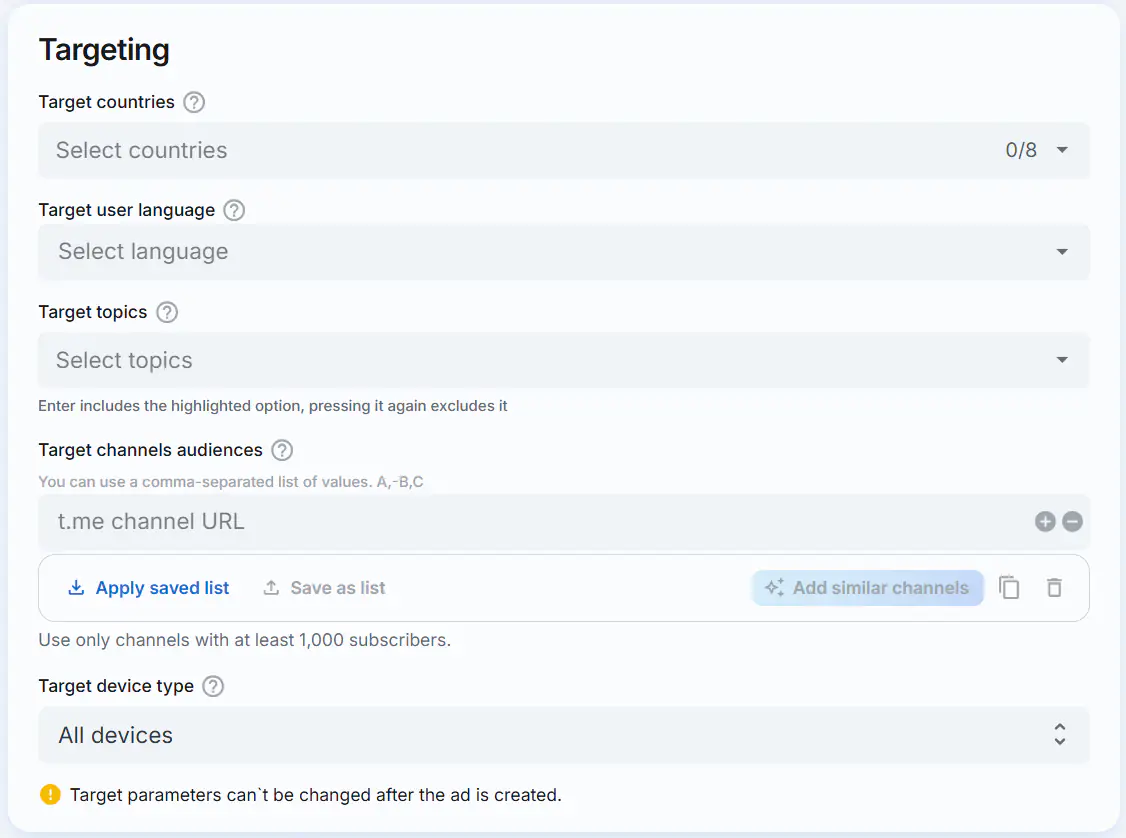The height and width of the screenshot is (838, 1126).
Task: Open the Select language dropdown
Action: click(564, 252)
